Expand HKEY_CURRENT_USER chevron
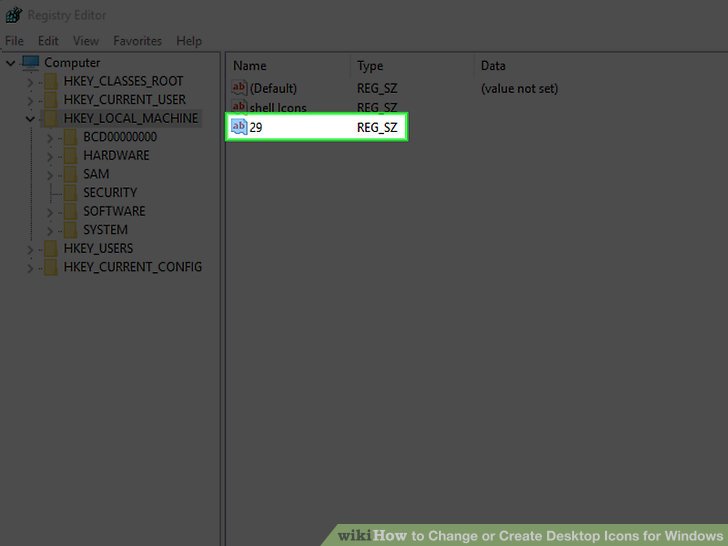 click(30, 101)
